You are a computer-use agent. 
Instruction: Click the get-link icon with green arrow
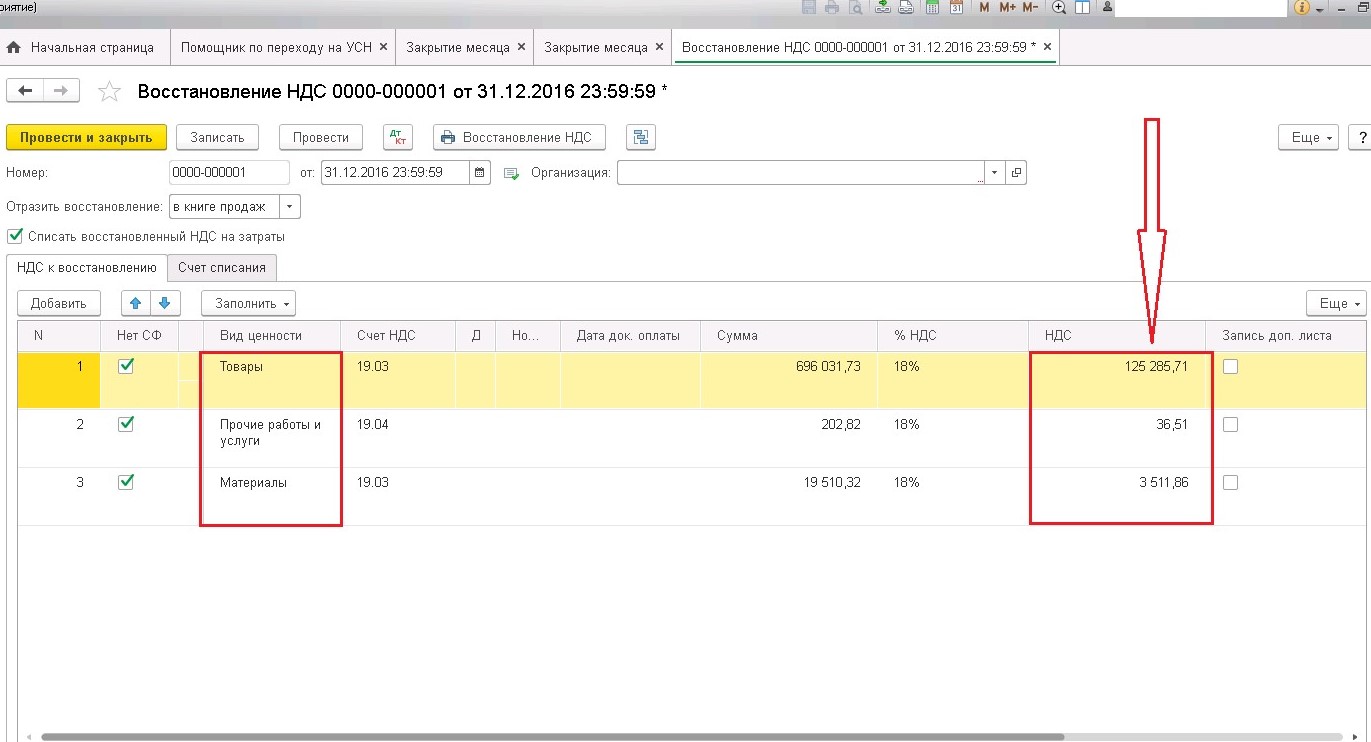[x=883, y=8]
